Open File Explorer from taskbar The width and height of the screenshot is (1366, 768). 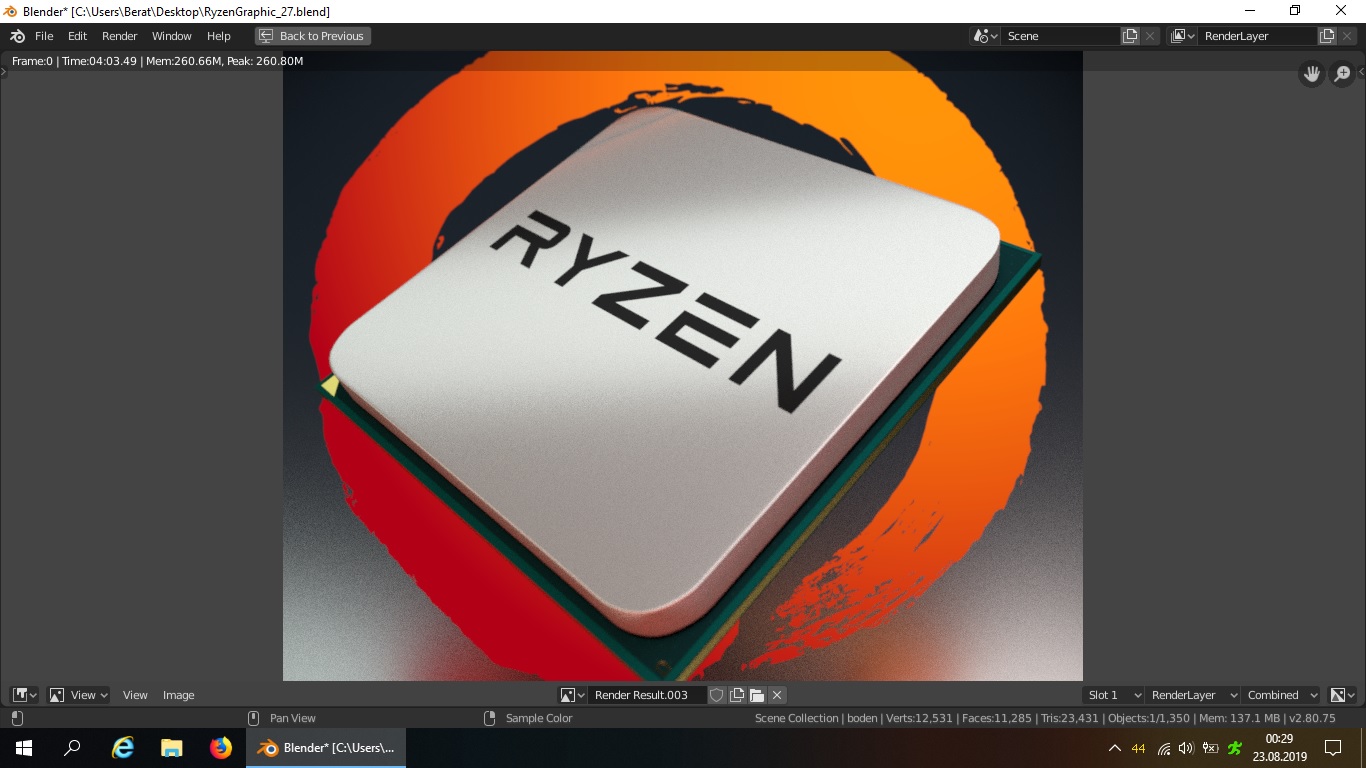tap(172, 748)
